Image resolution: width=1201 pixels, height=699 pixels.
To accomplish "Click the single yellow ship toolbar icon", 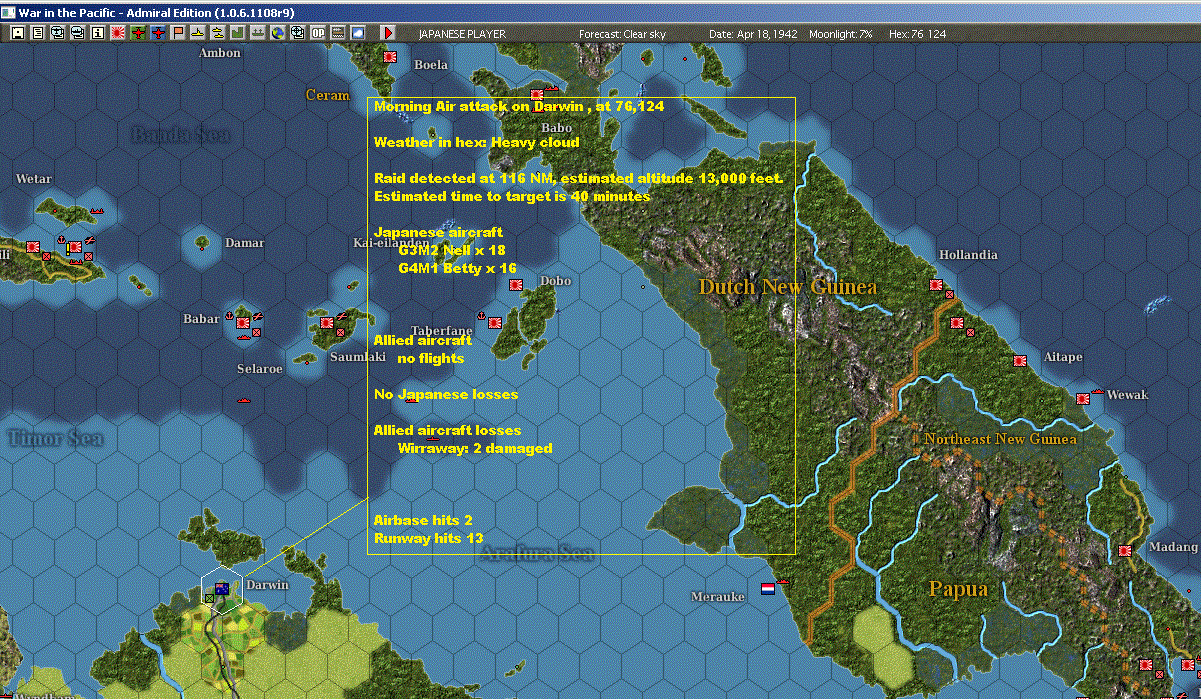I will coord(198,33).
